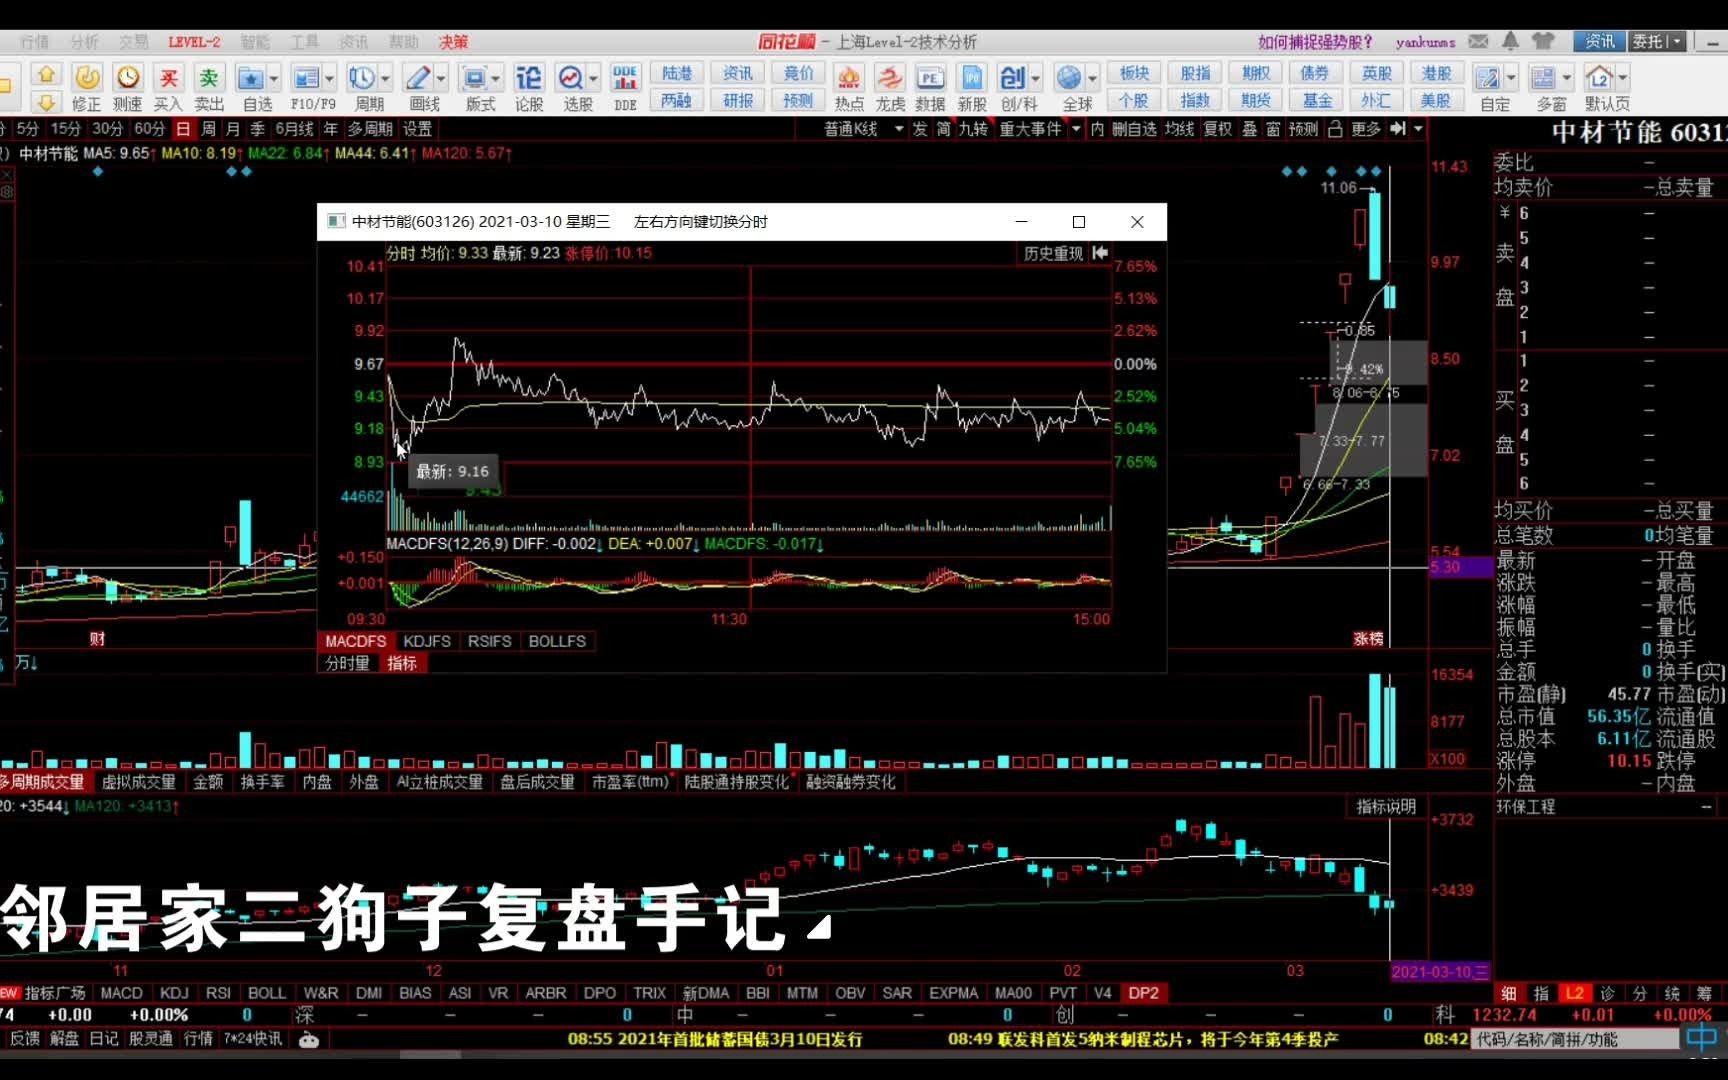Click the bottom horizontal scrollbar thumb

tap(430, 1054)
